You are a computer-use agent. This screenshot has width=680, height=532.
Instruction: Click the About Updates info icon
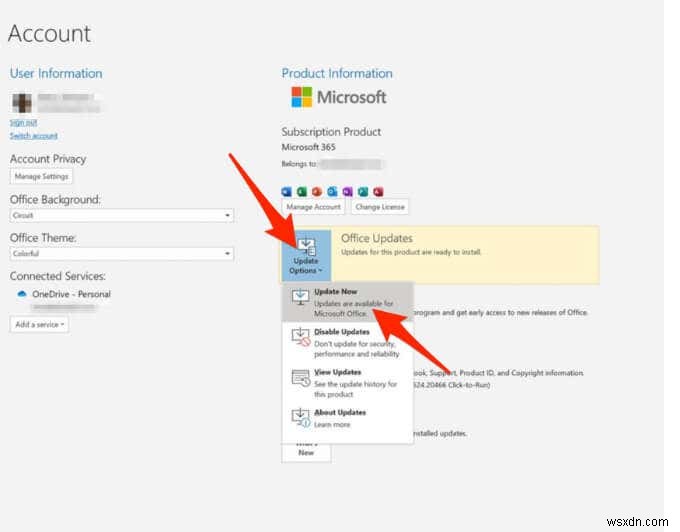(301, 418)
